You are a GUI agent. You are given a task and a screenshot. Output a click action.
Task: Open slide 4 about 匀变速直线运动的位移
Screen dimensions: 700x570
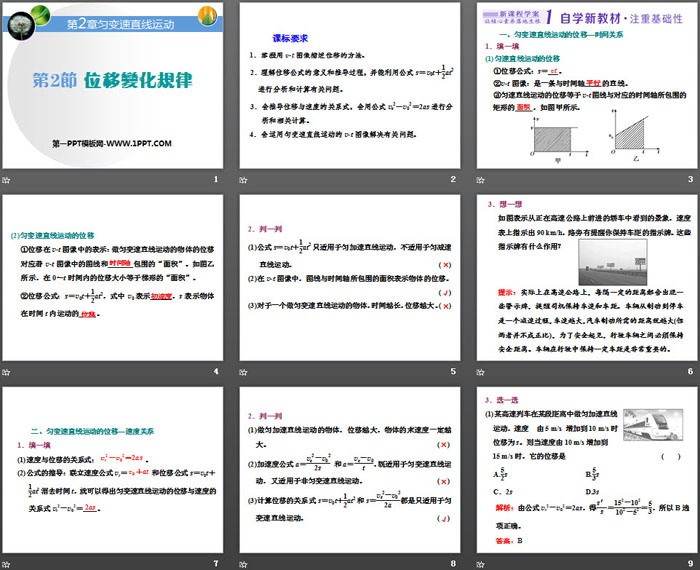[115, 278]
